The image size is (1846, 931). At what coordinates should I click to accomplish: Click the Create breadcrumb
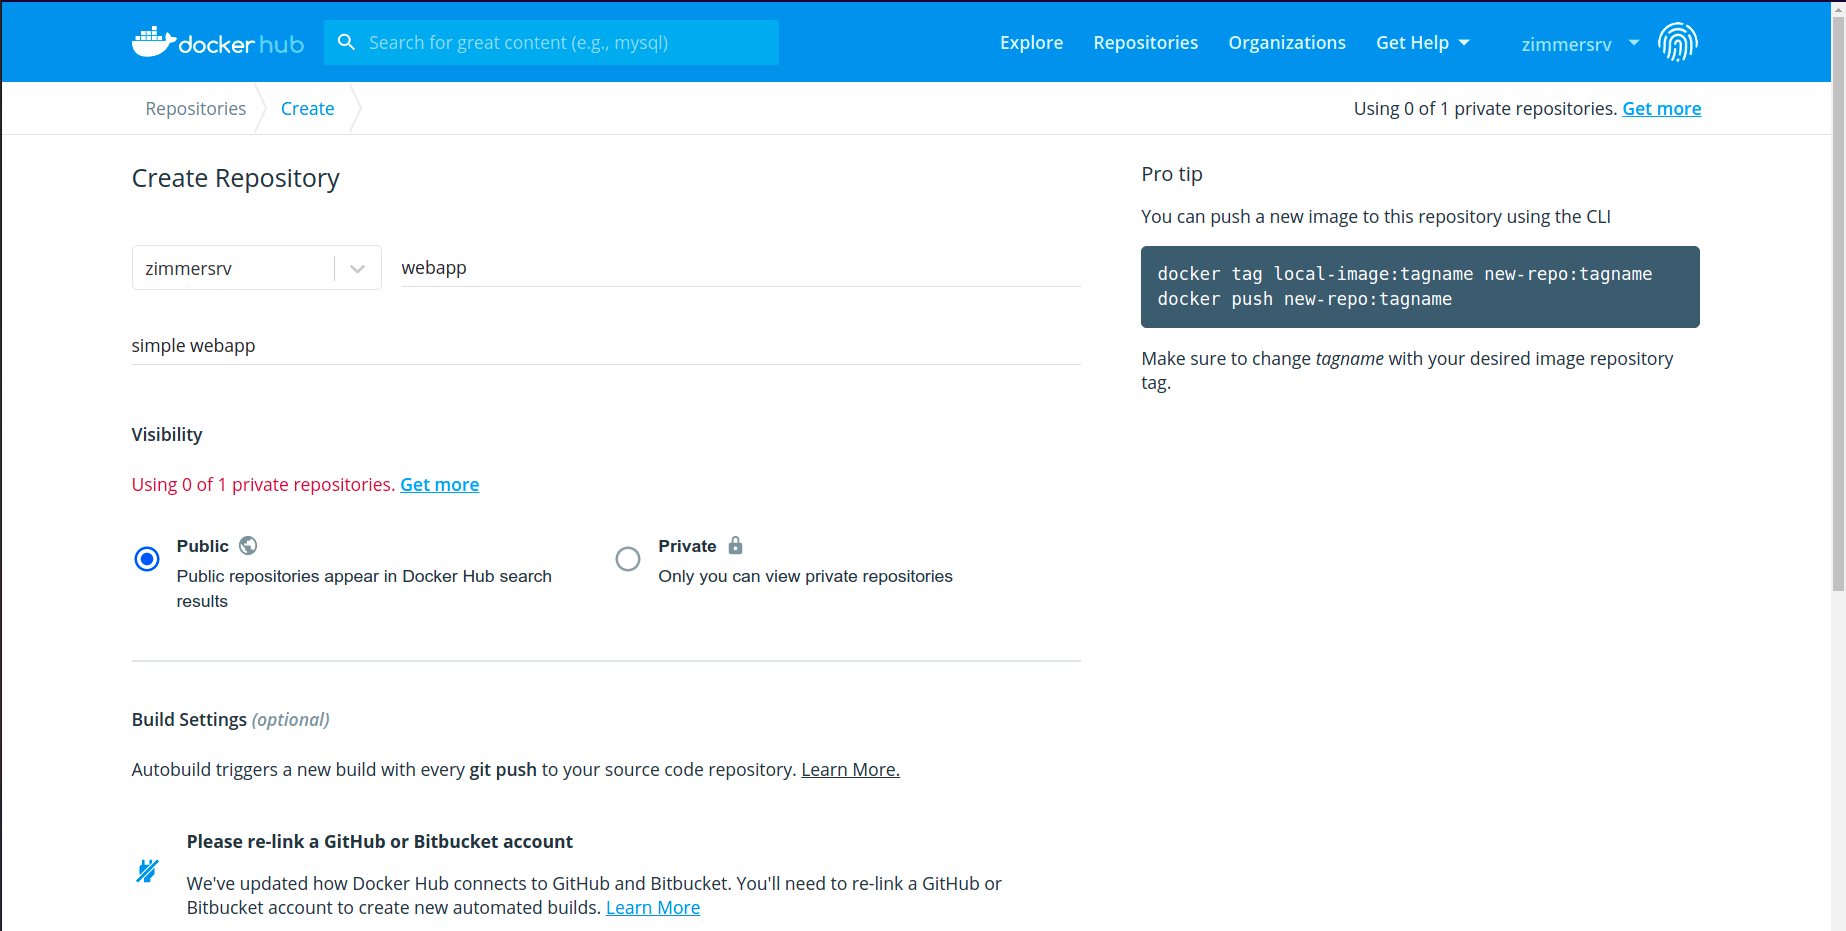point(308,108)
